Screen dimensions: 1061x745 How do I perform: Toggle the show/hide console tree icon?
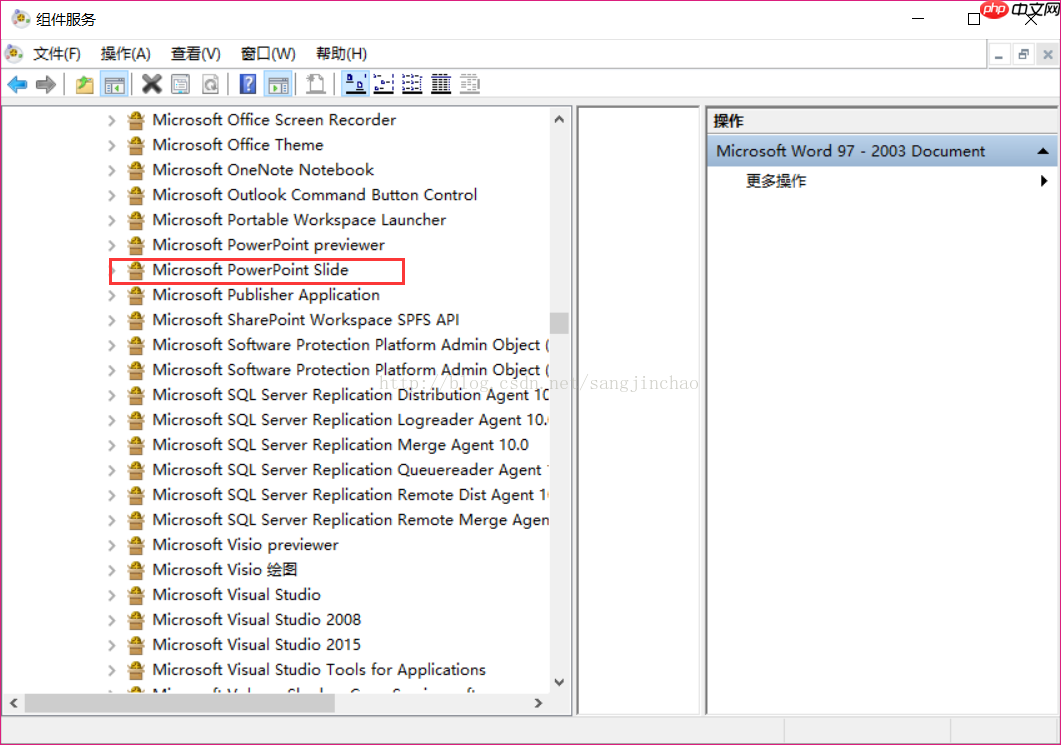114,85
